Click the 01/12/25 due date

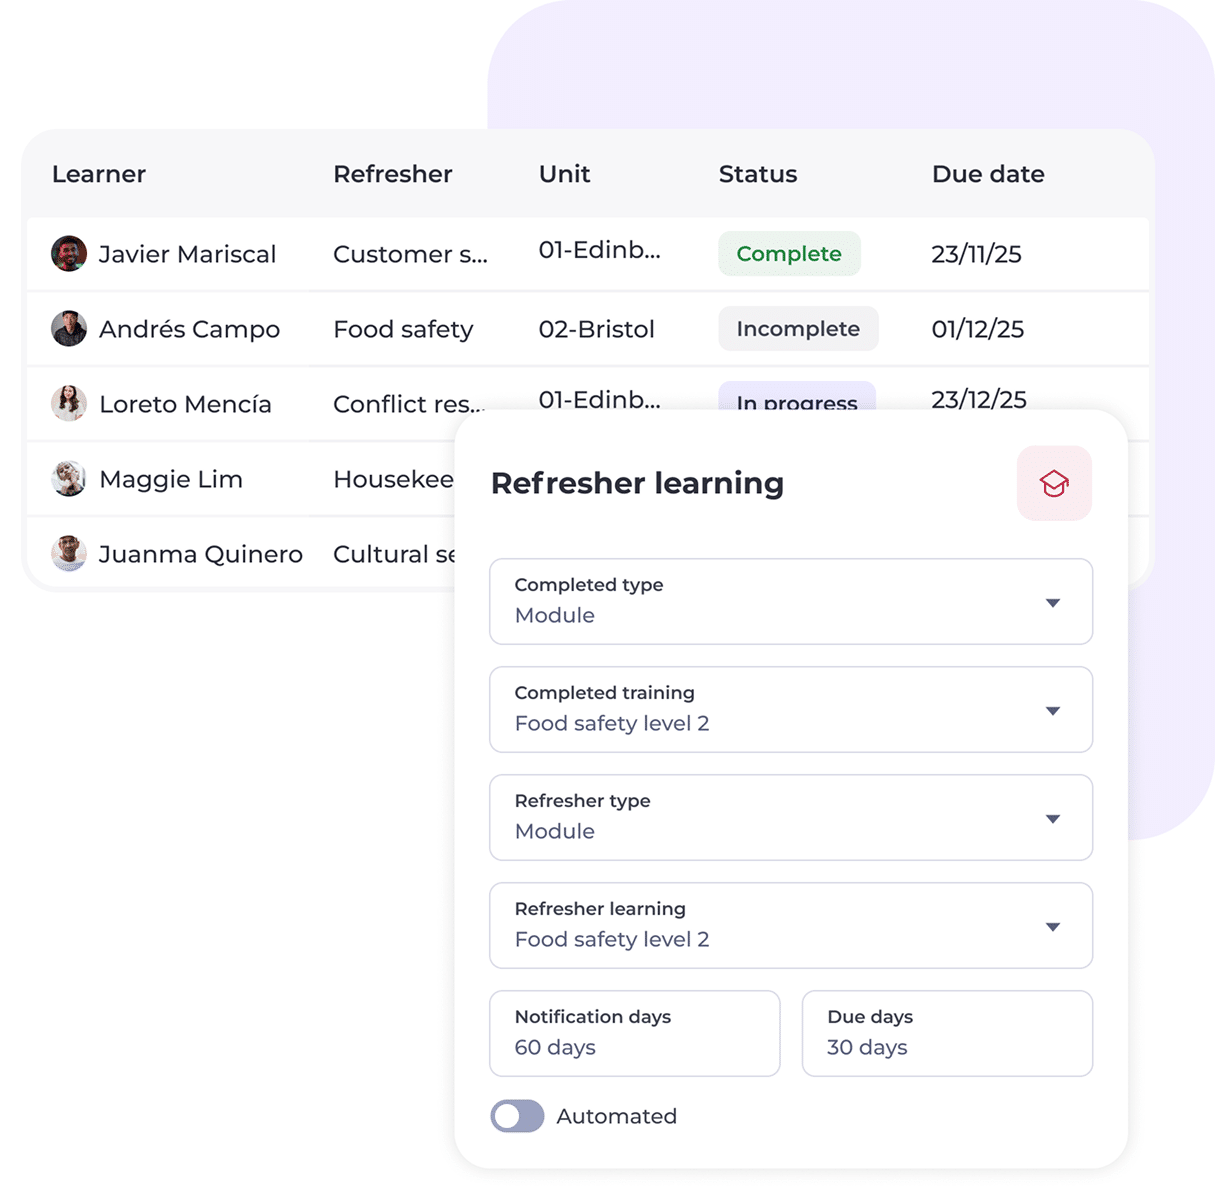tap(977, 329)
